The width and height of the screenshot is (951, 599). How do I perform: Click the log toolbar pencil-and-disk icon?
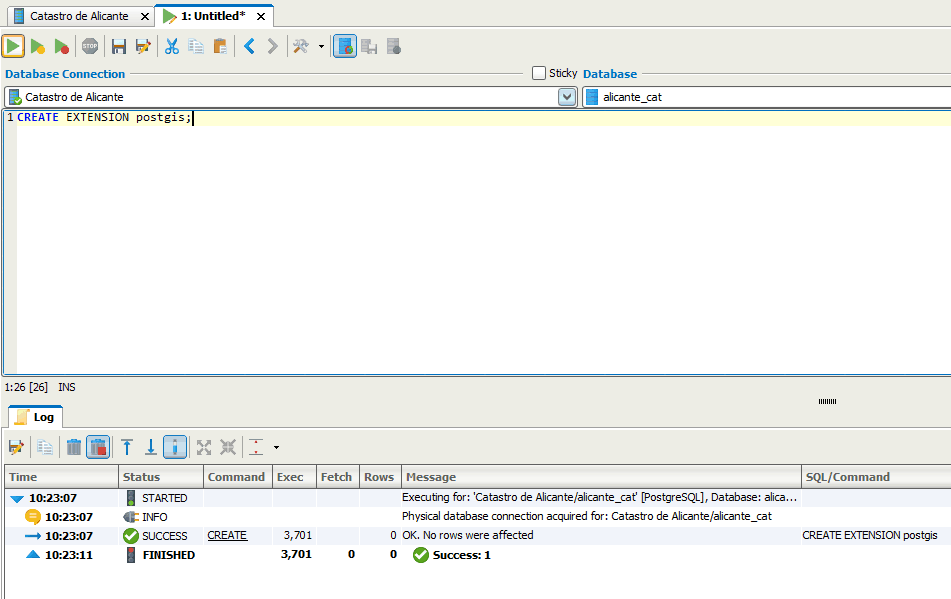tap(16, 447)
